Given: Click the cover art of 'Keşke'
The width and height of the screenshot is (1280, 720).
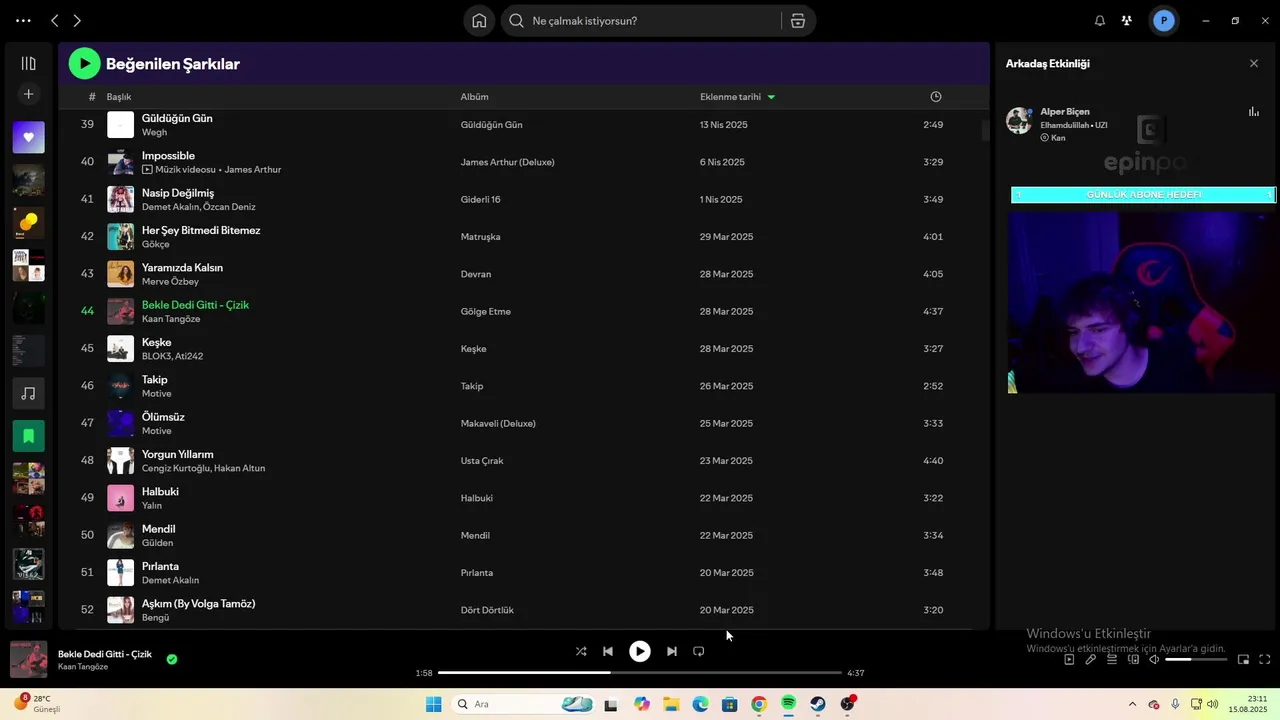Looking at the screenshot, I should click(x=120, y=348).
